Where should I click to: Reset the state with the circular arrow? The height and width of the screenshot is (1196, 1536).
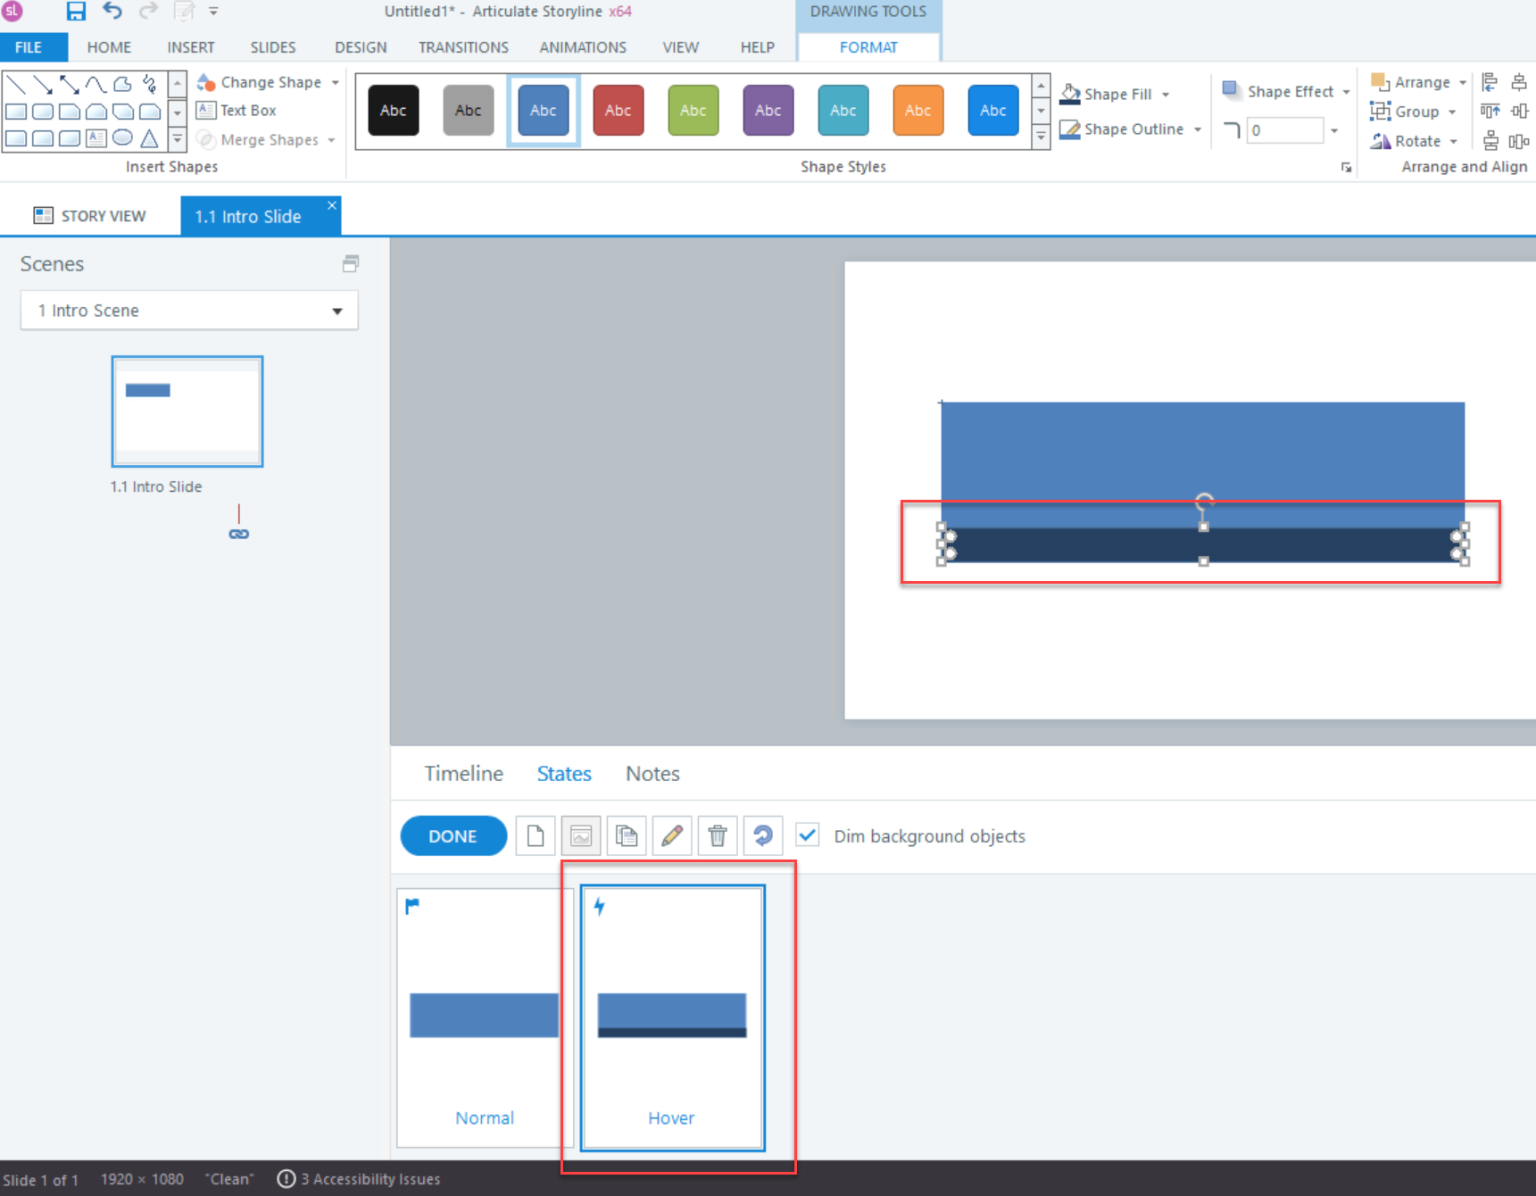coord(763,836)
